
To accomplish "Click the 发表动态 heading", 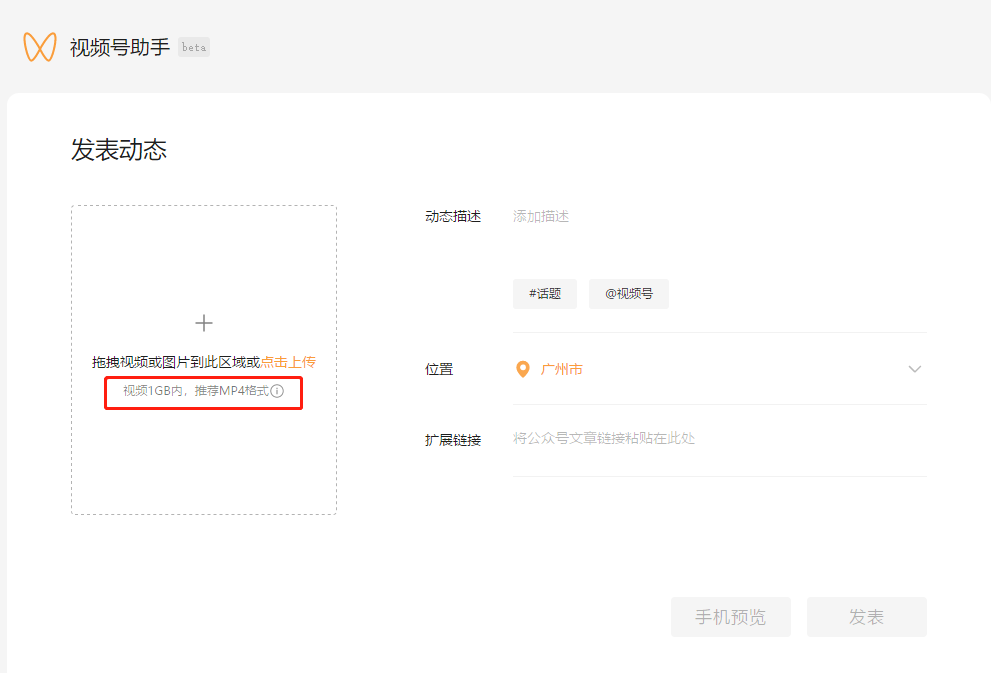I will 119,150.
